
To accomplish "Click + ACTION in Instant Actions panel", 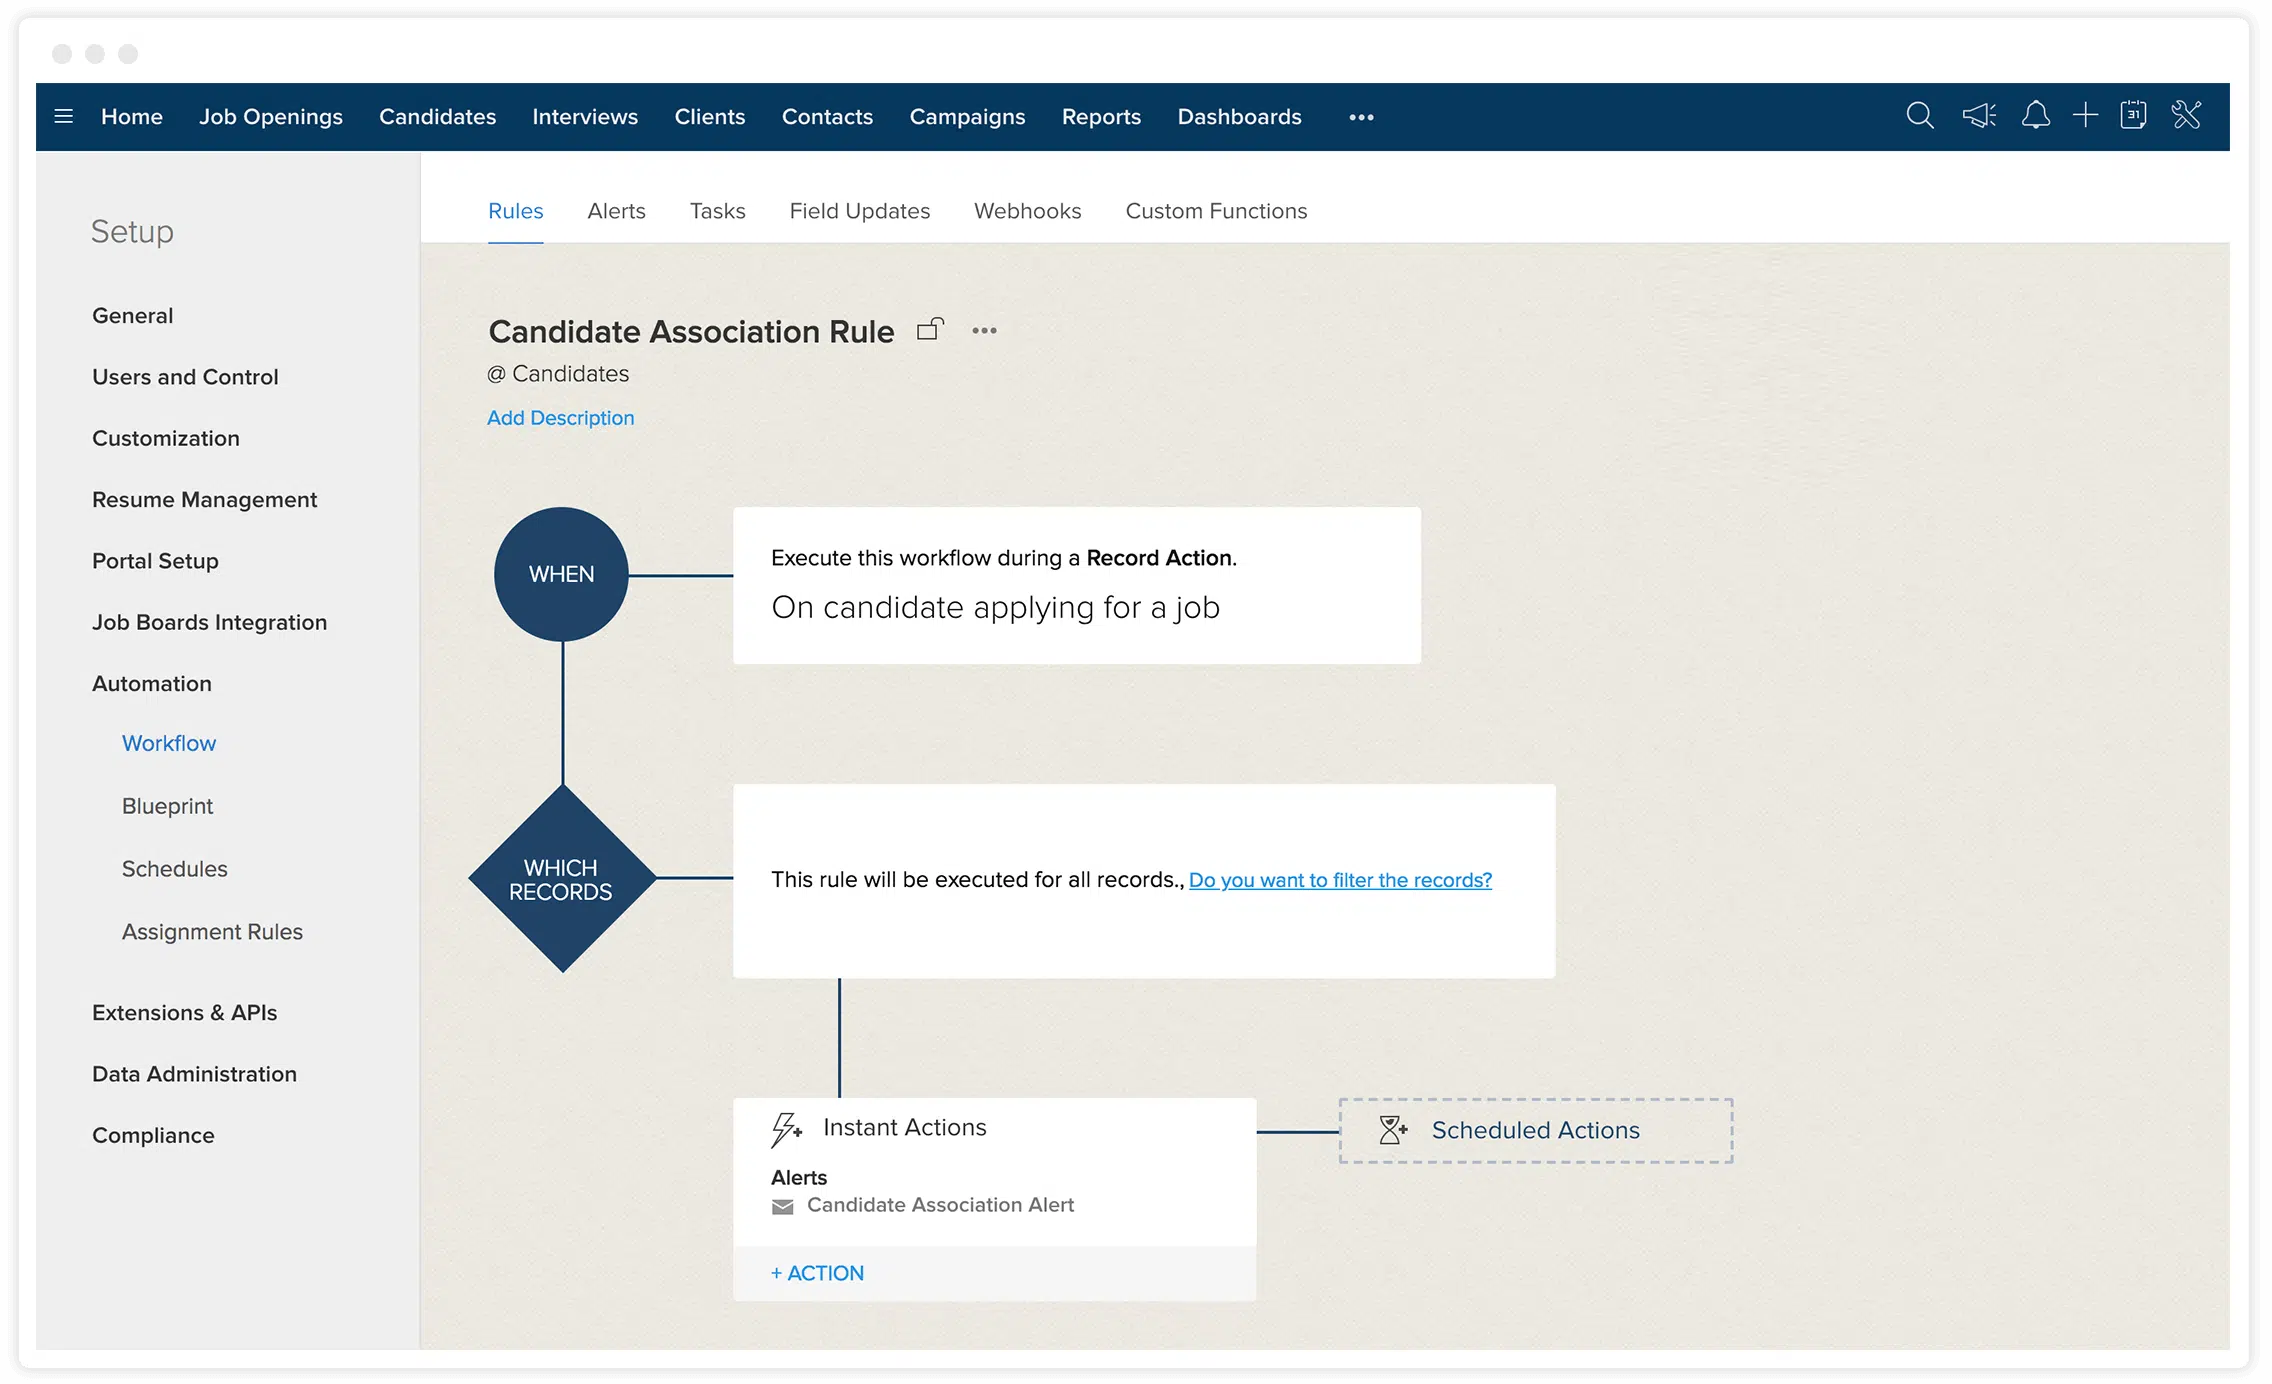I will [x=817, y=1273].
